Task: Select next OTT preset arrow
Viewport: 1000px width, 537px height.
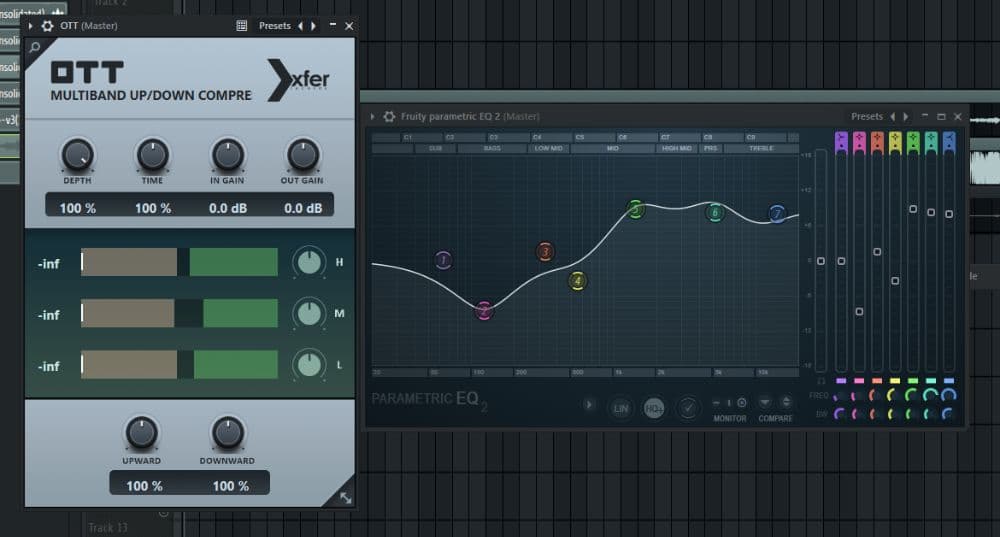Action: click(313, 26)
